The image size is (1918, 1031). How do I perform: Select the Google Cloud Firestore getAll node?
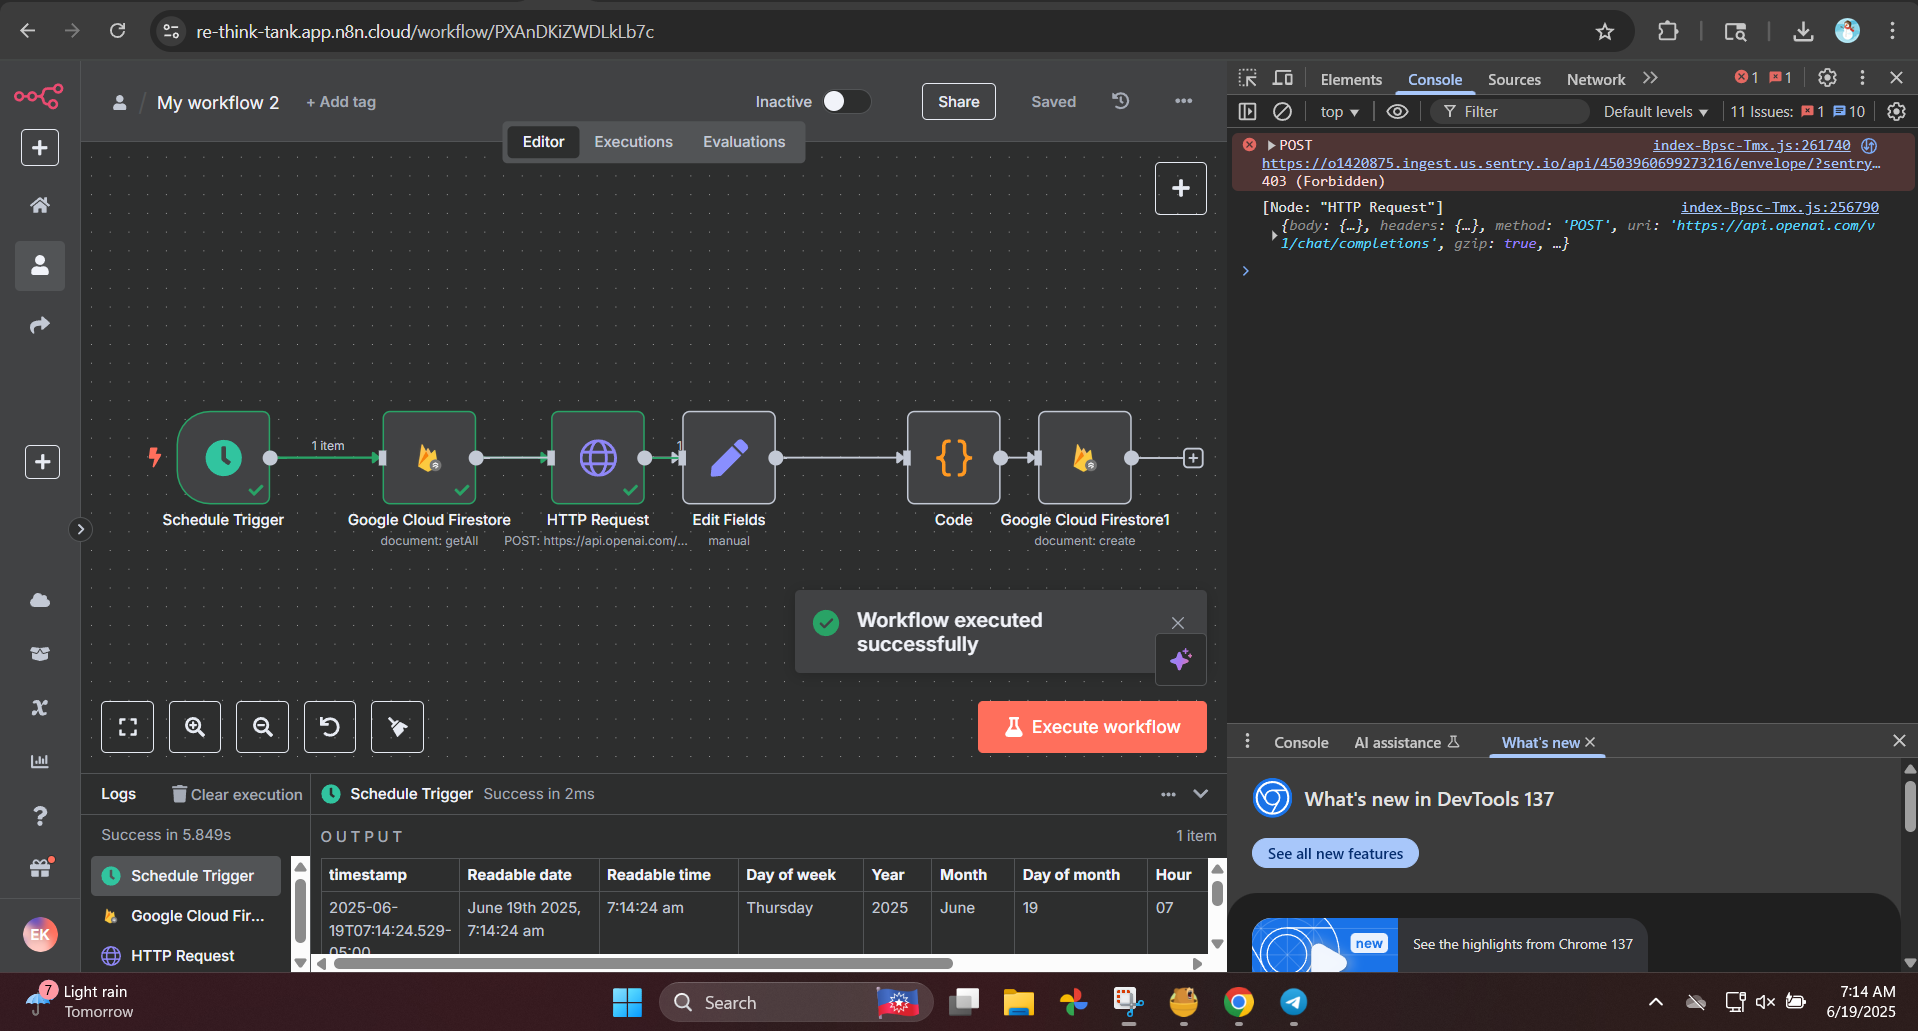[429, 457]
